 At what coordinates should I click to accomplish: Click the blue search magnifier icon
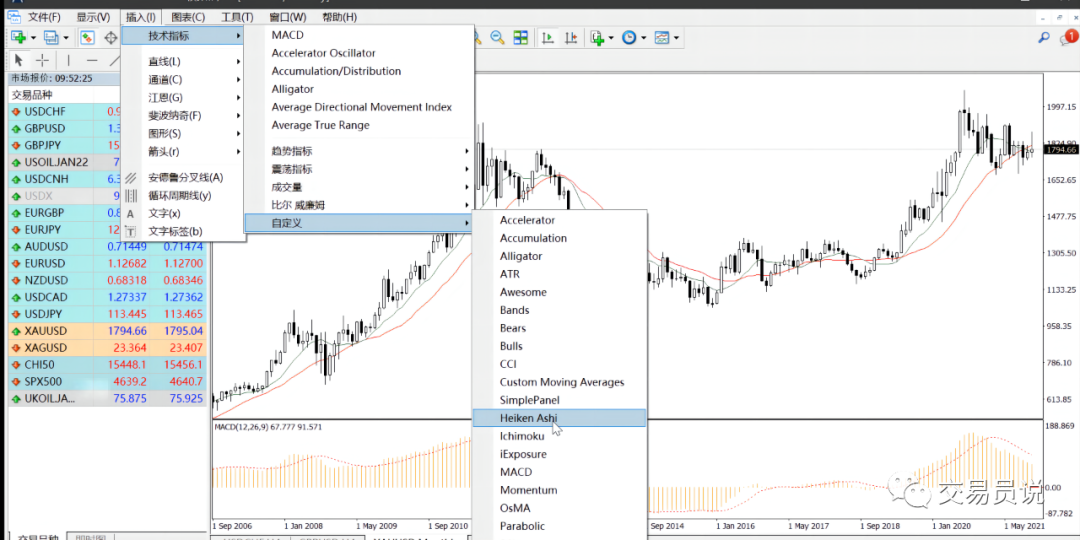(x=1044, y=38)
